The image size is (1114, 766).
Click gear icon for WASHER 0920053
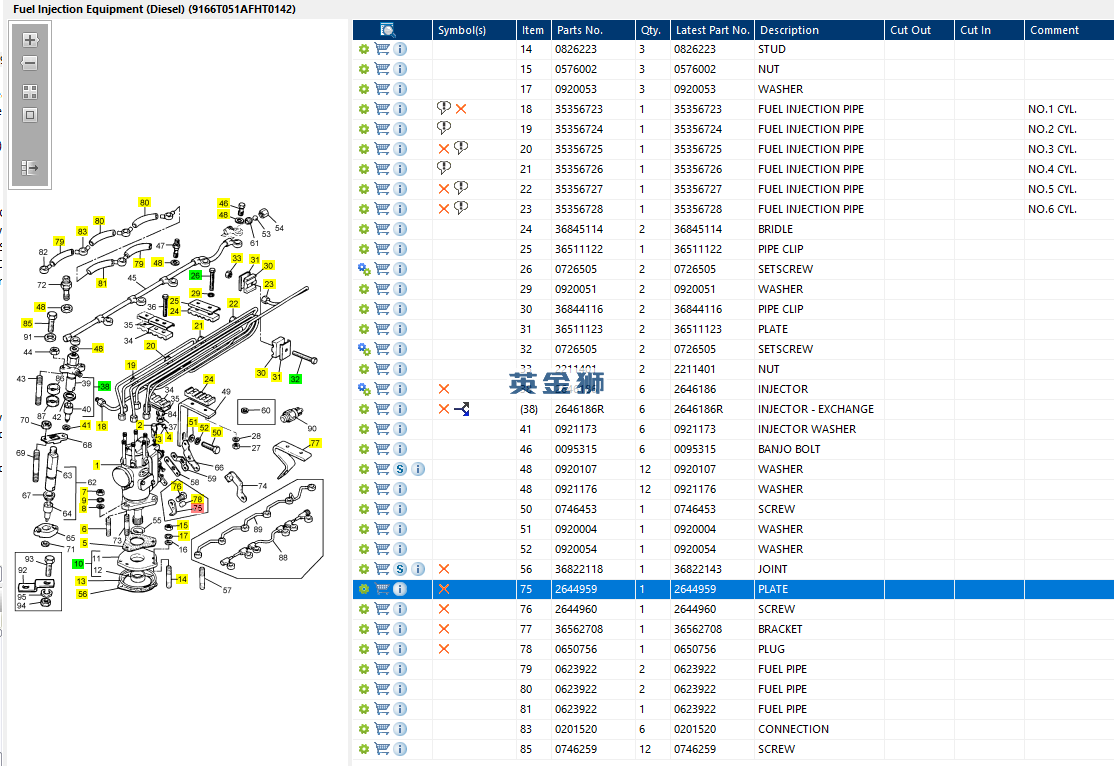pos(364,89)
